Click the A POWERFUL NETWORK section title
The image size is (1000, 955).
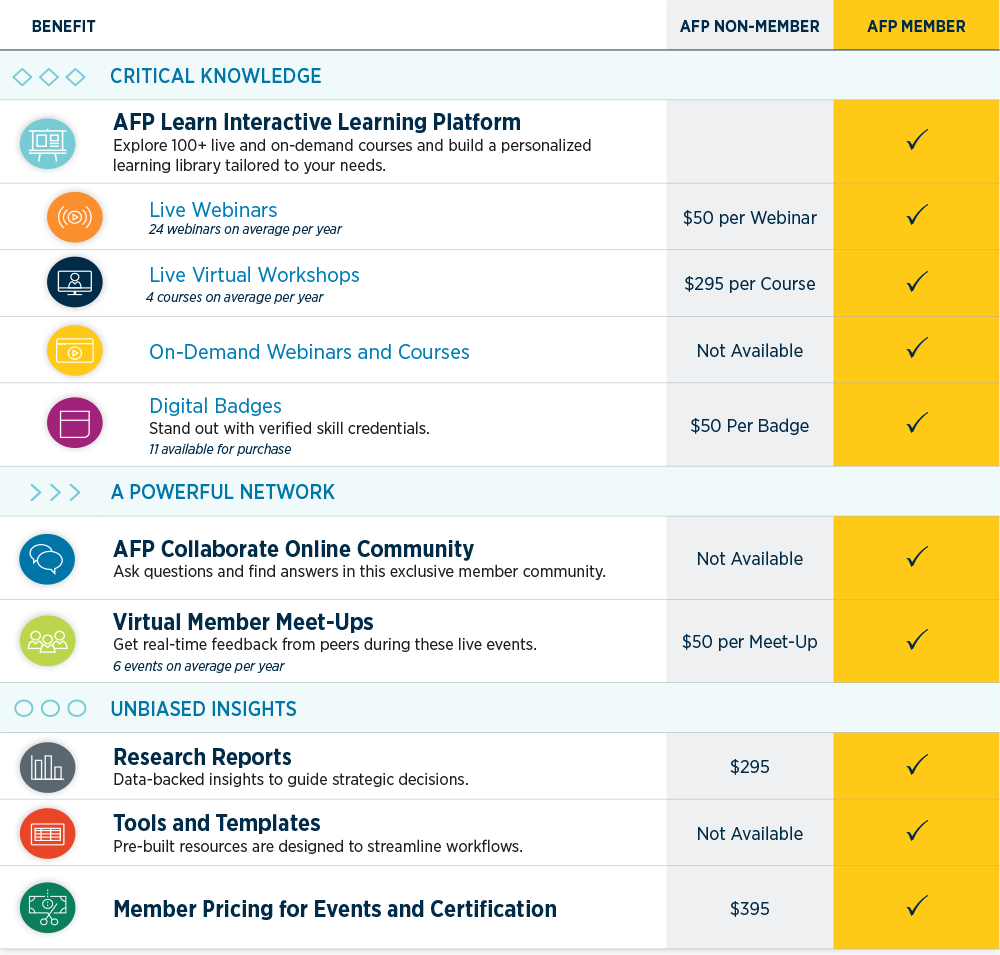223,492
